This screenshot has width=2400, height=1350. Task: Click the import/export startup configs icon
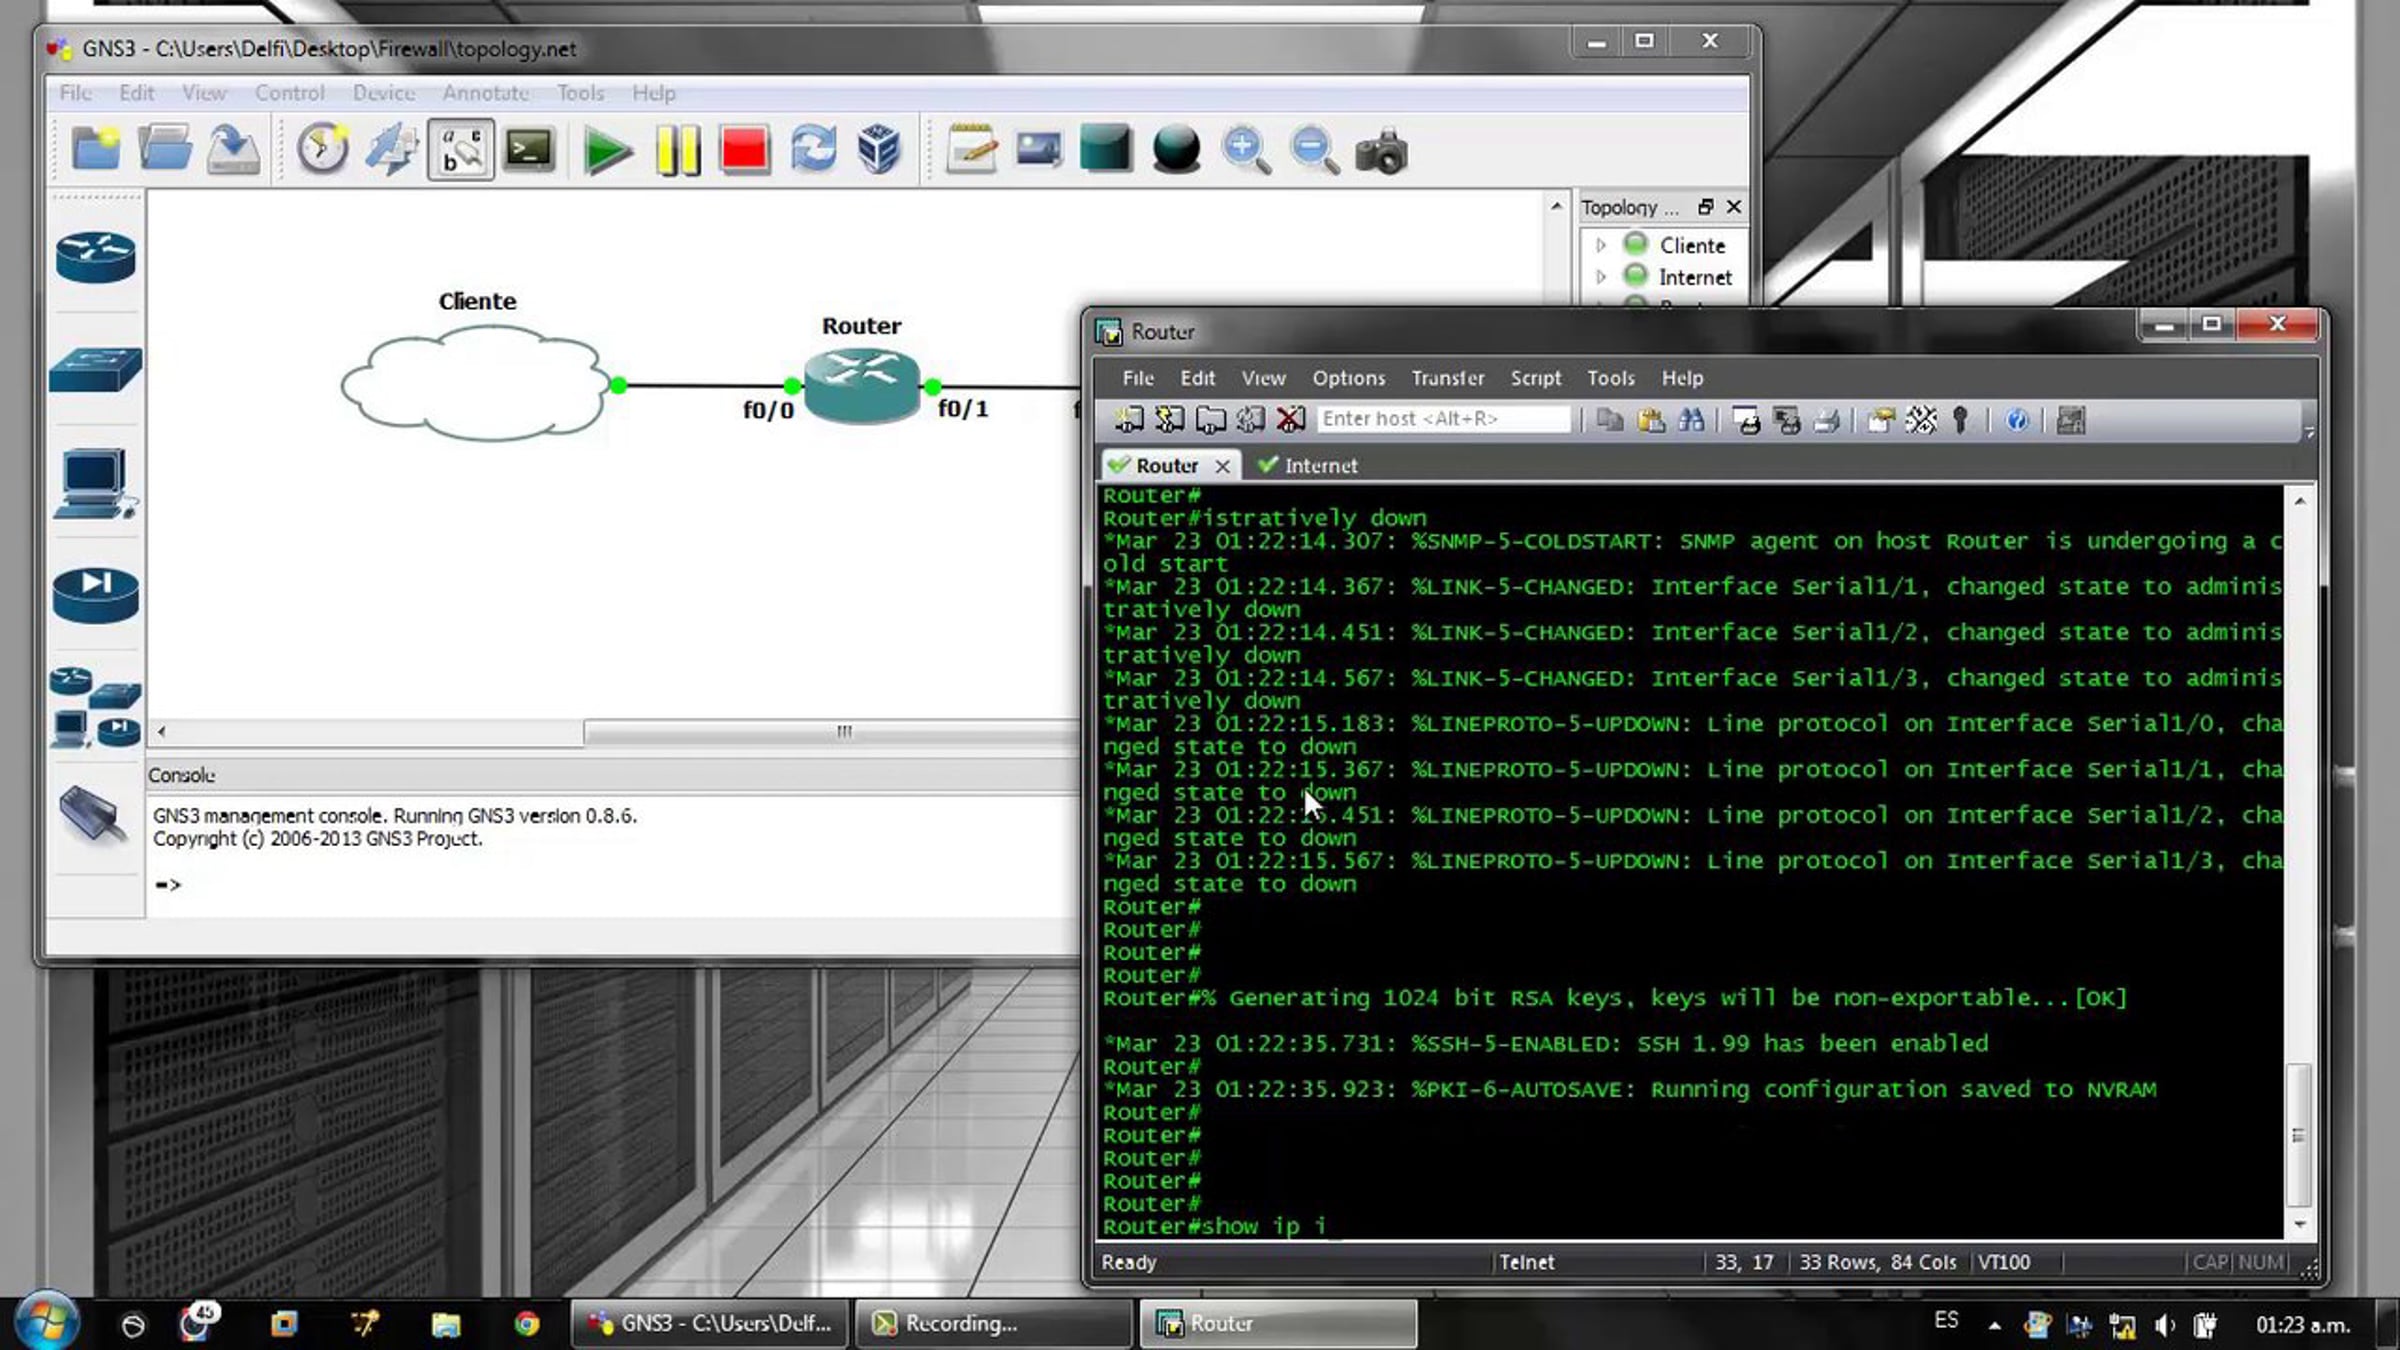click(392, 150)
